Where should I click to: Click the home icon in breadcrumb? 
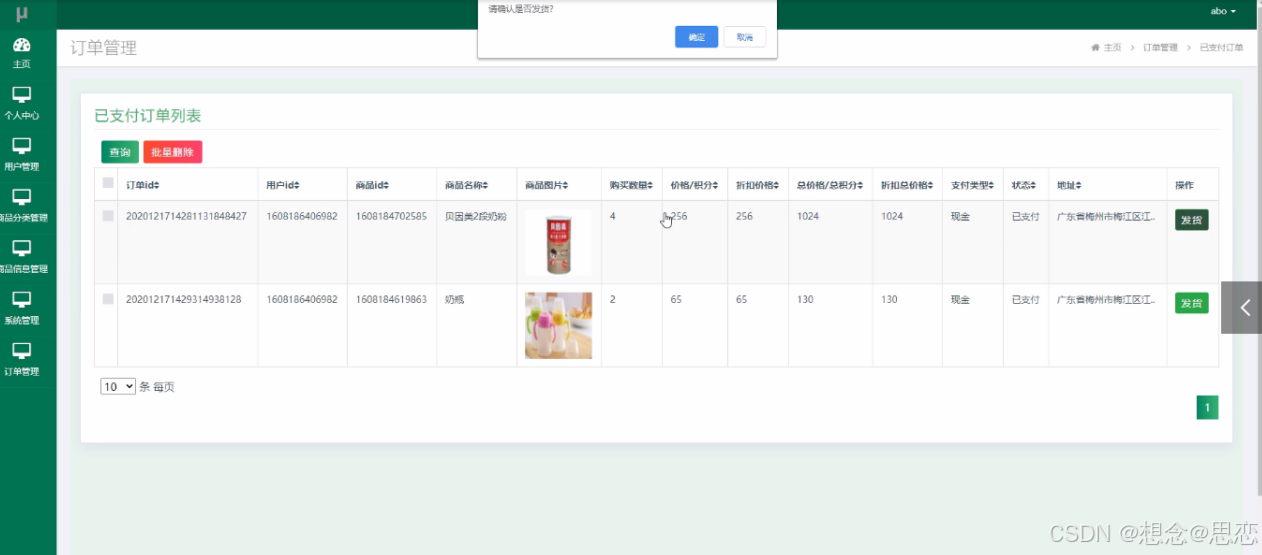[x=1095, y=48]
